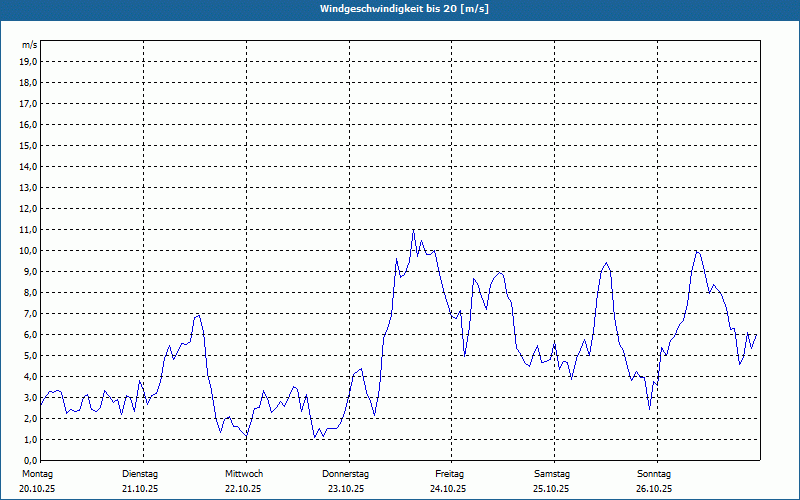
Task: Click the "Sonntag" day label
Action: click(654, 473)
